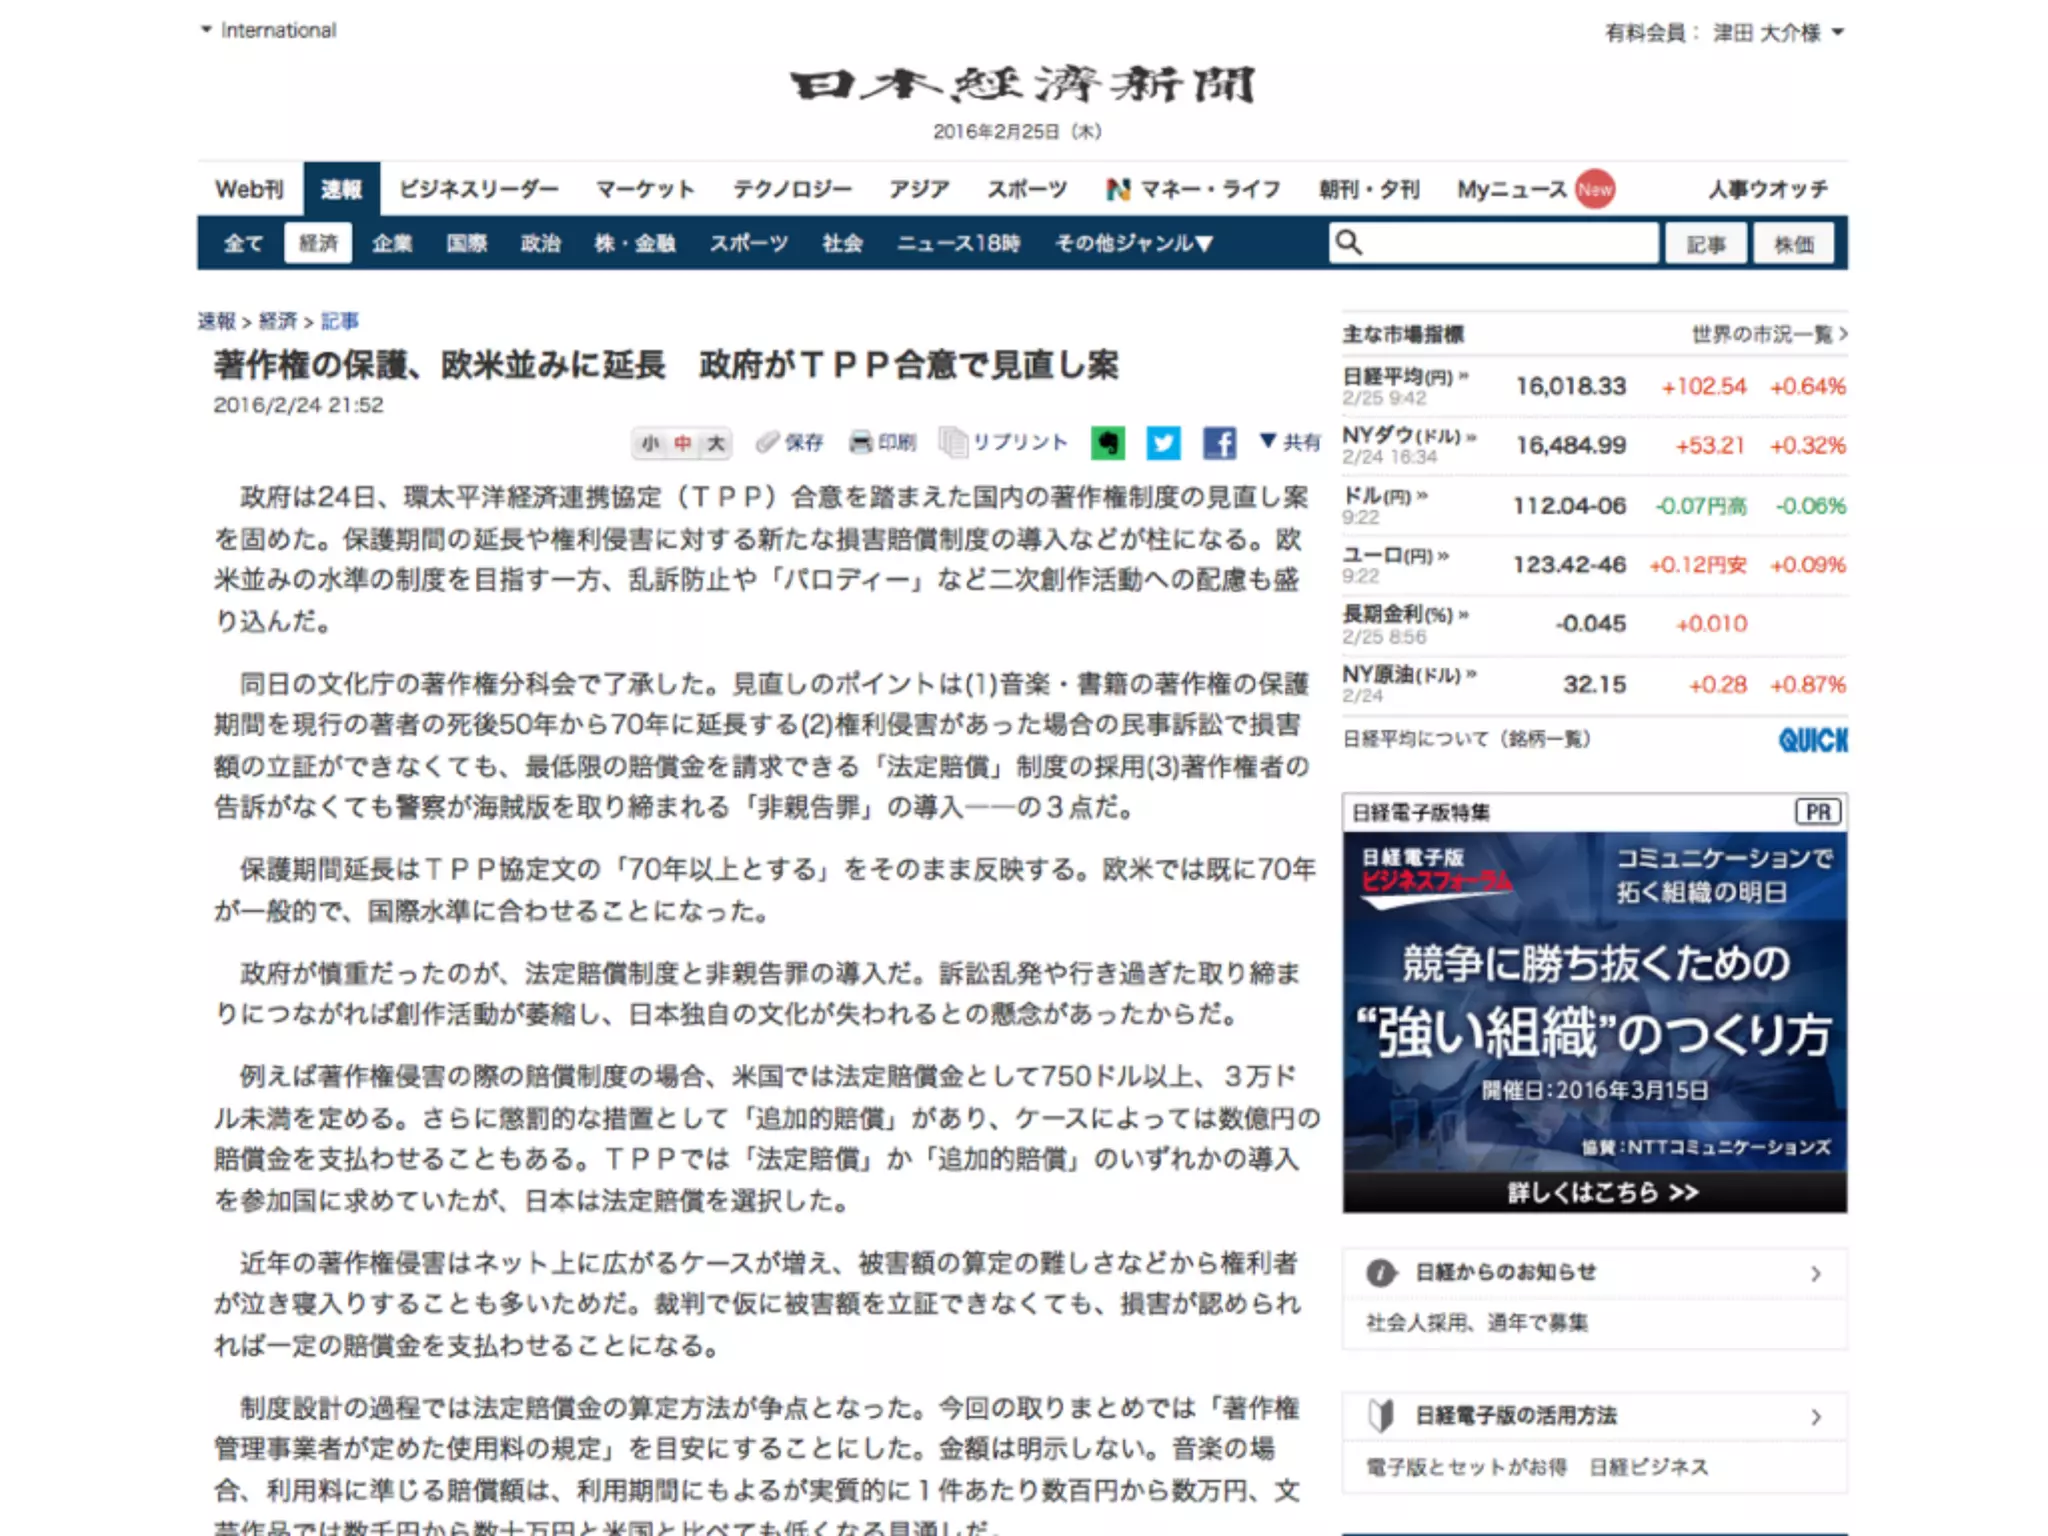Set text size to medium 中
Screen dimensions: 2048x1536
pos(683,443)
